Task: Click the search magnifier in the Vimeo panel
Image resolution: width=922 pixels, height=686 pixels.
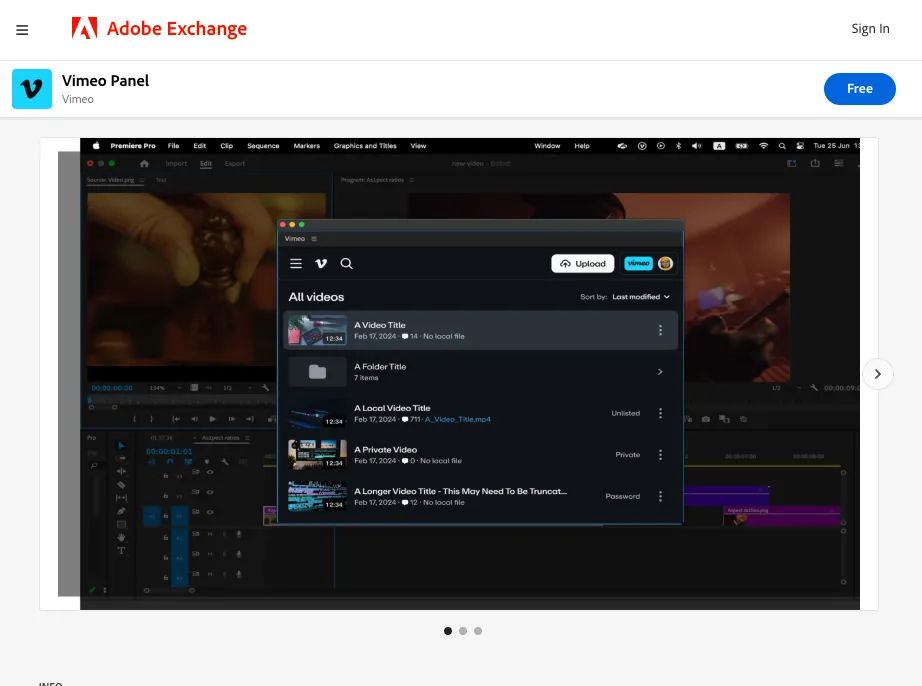Action: 346,263
